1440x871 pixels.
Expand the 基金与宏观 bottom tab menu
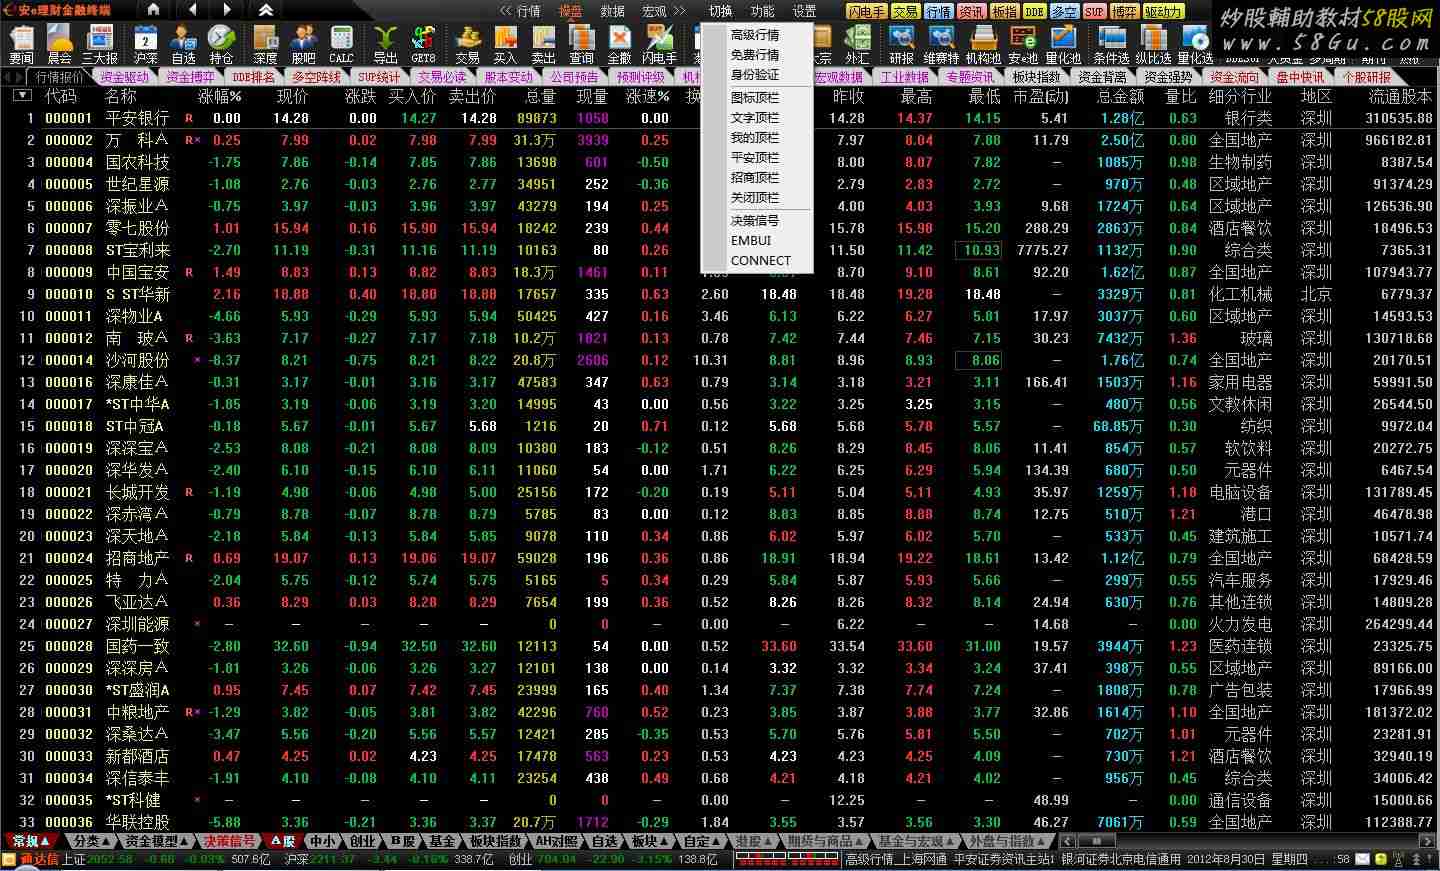tap(918, 841)
